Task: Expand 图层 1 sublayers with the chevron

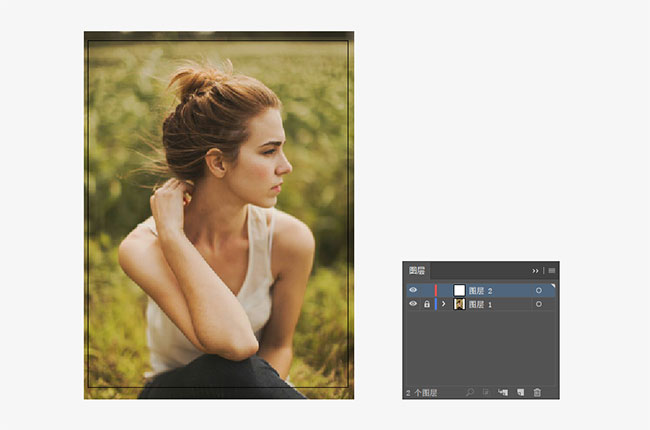Action: tap(444, 304)
